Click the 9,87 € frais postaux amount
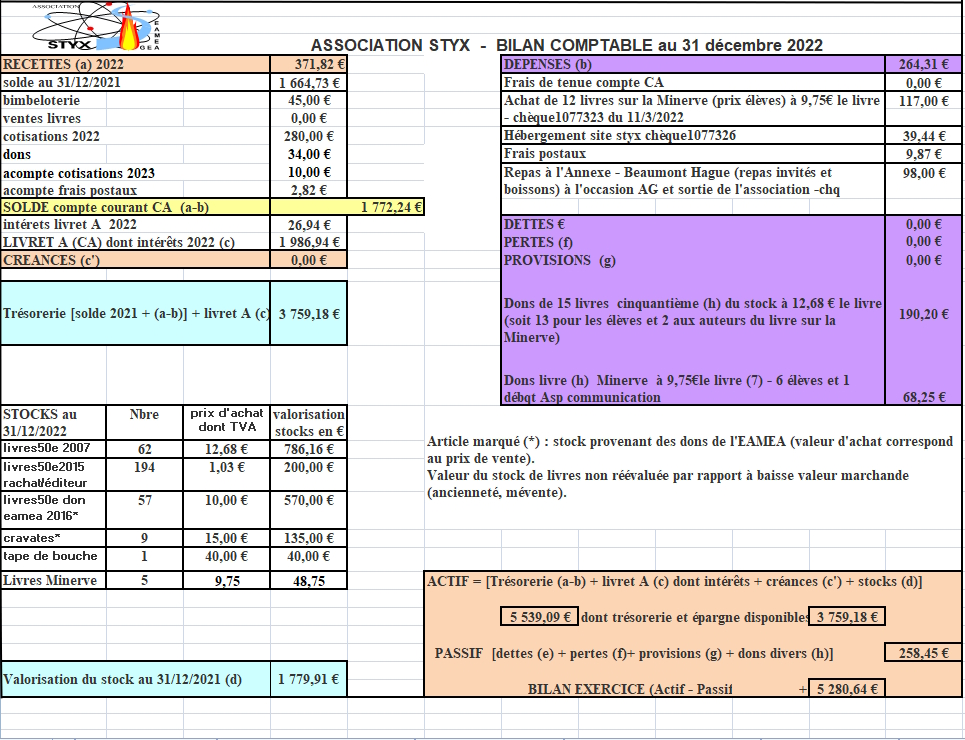Image resolution: width=965 pixels, height=740 pixels. (919, 154)
